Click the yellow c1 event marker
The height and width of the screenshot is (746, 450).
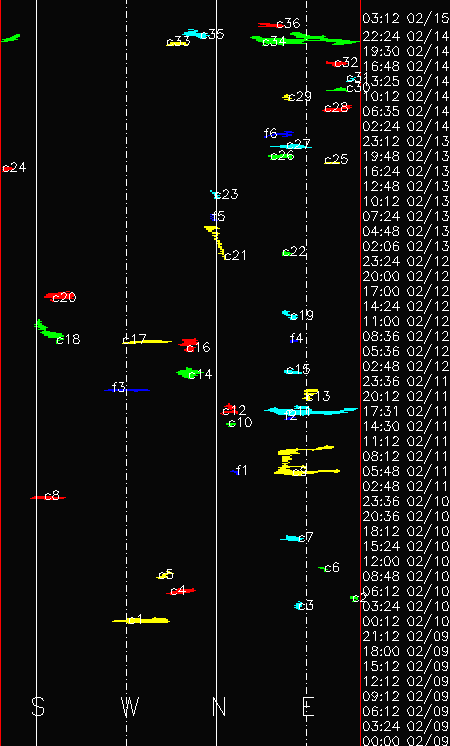coord(141,620)
